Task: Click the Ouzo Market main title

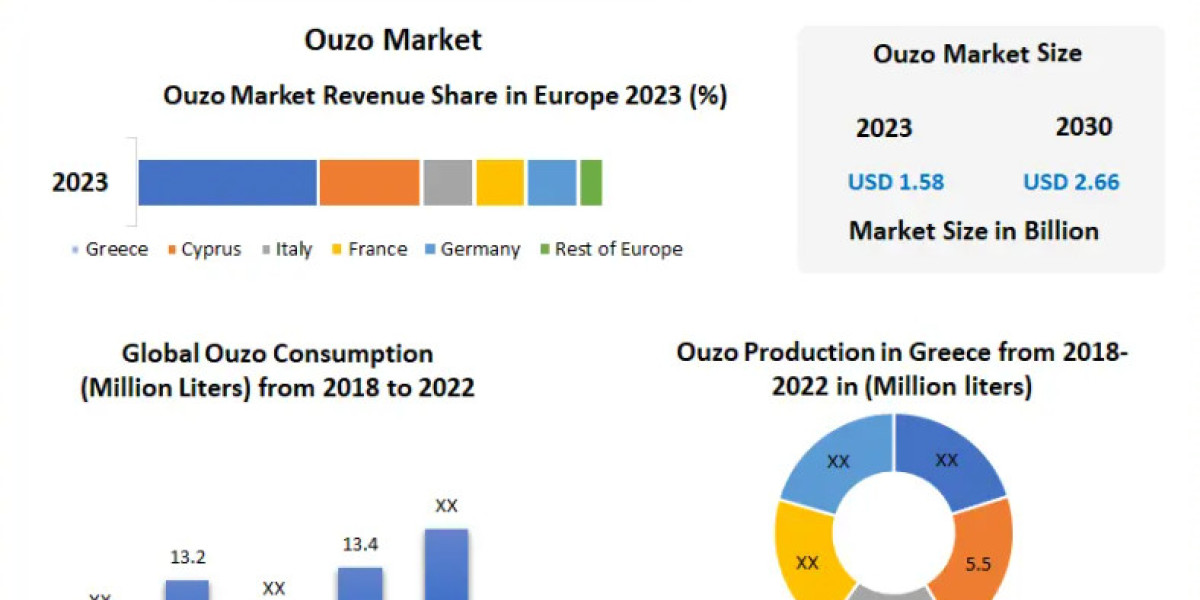Action: click(393, 39)
